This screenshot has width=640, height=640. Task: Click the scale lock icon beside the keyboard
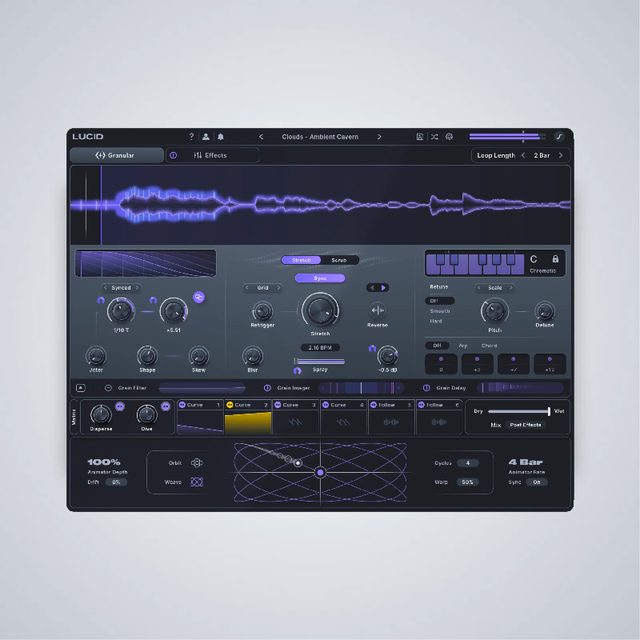tap(555, 259)
